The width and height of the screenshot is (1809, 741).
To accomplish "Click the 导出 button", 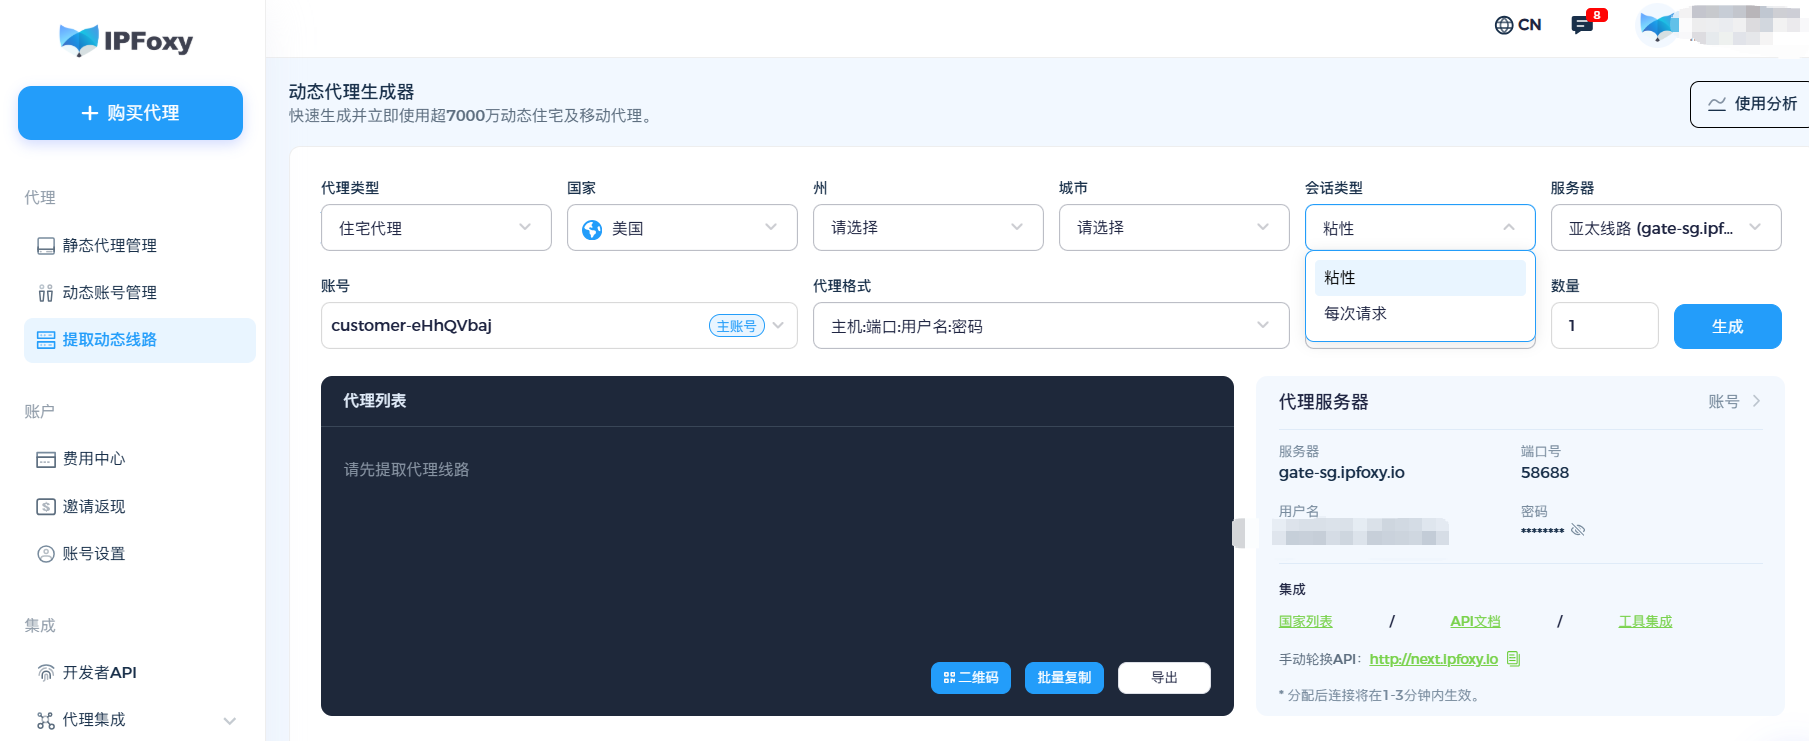I will [x=1164, y=678].
